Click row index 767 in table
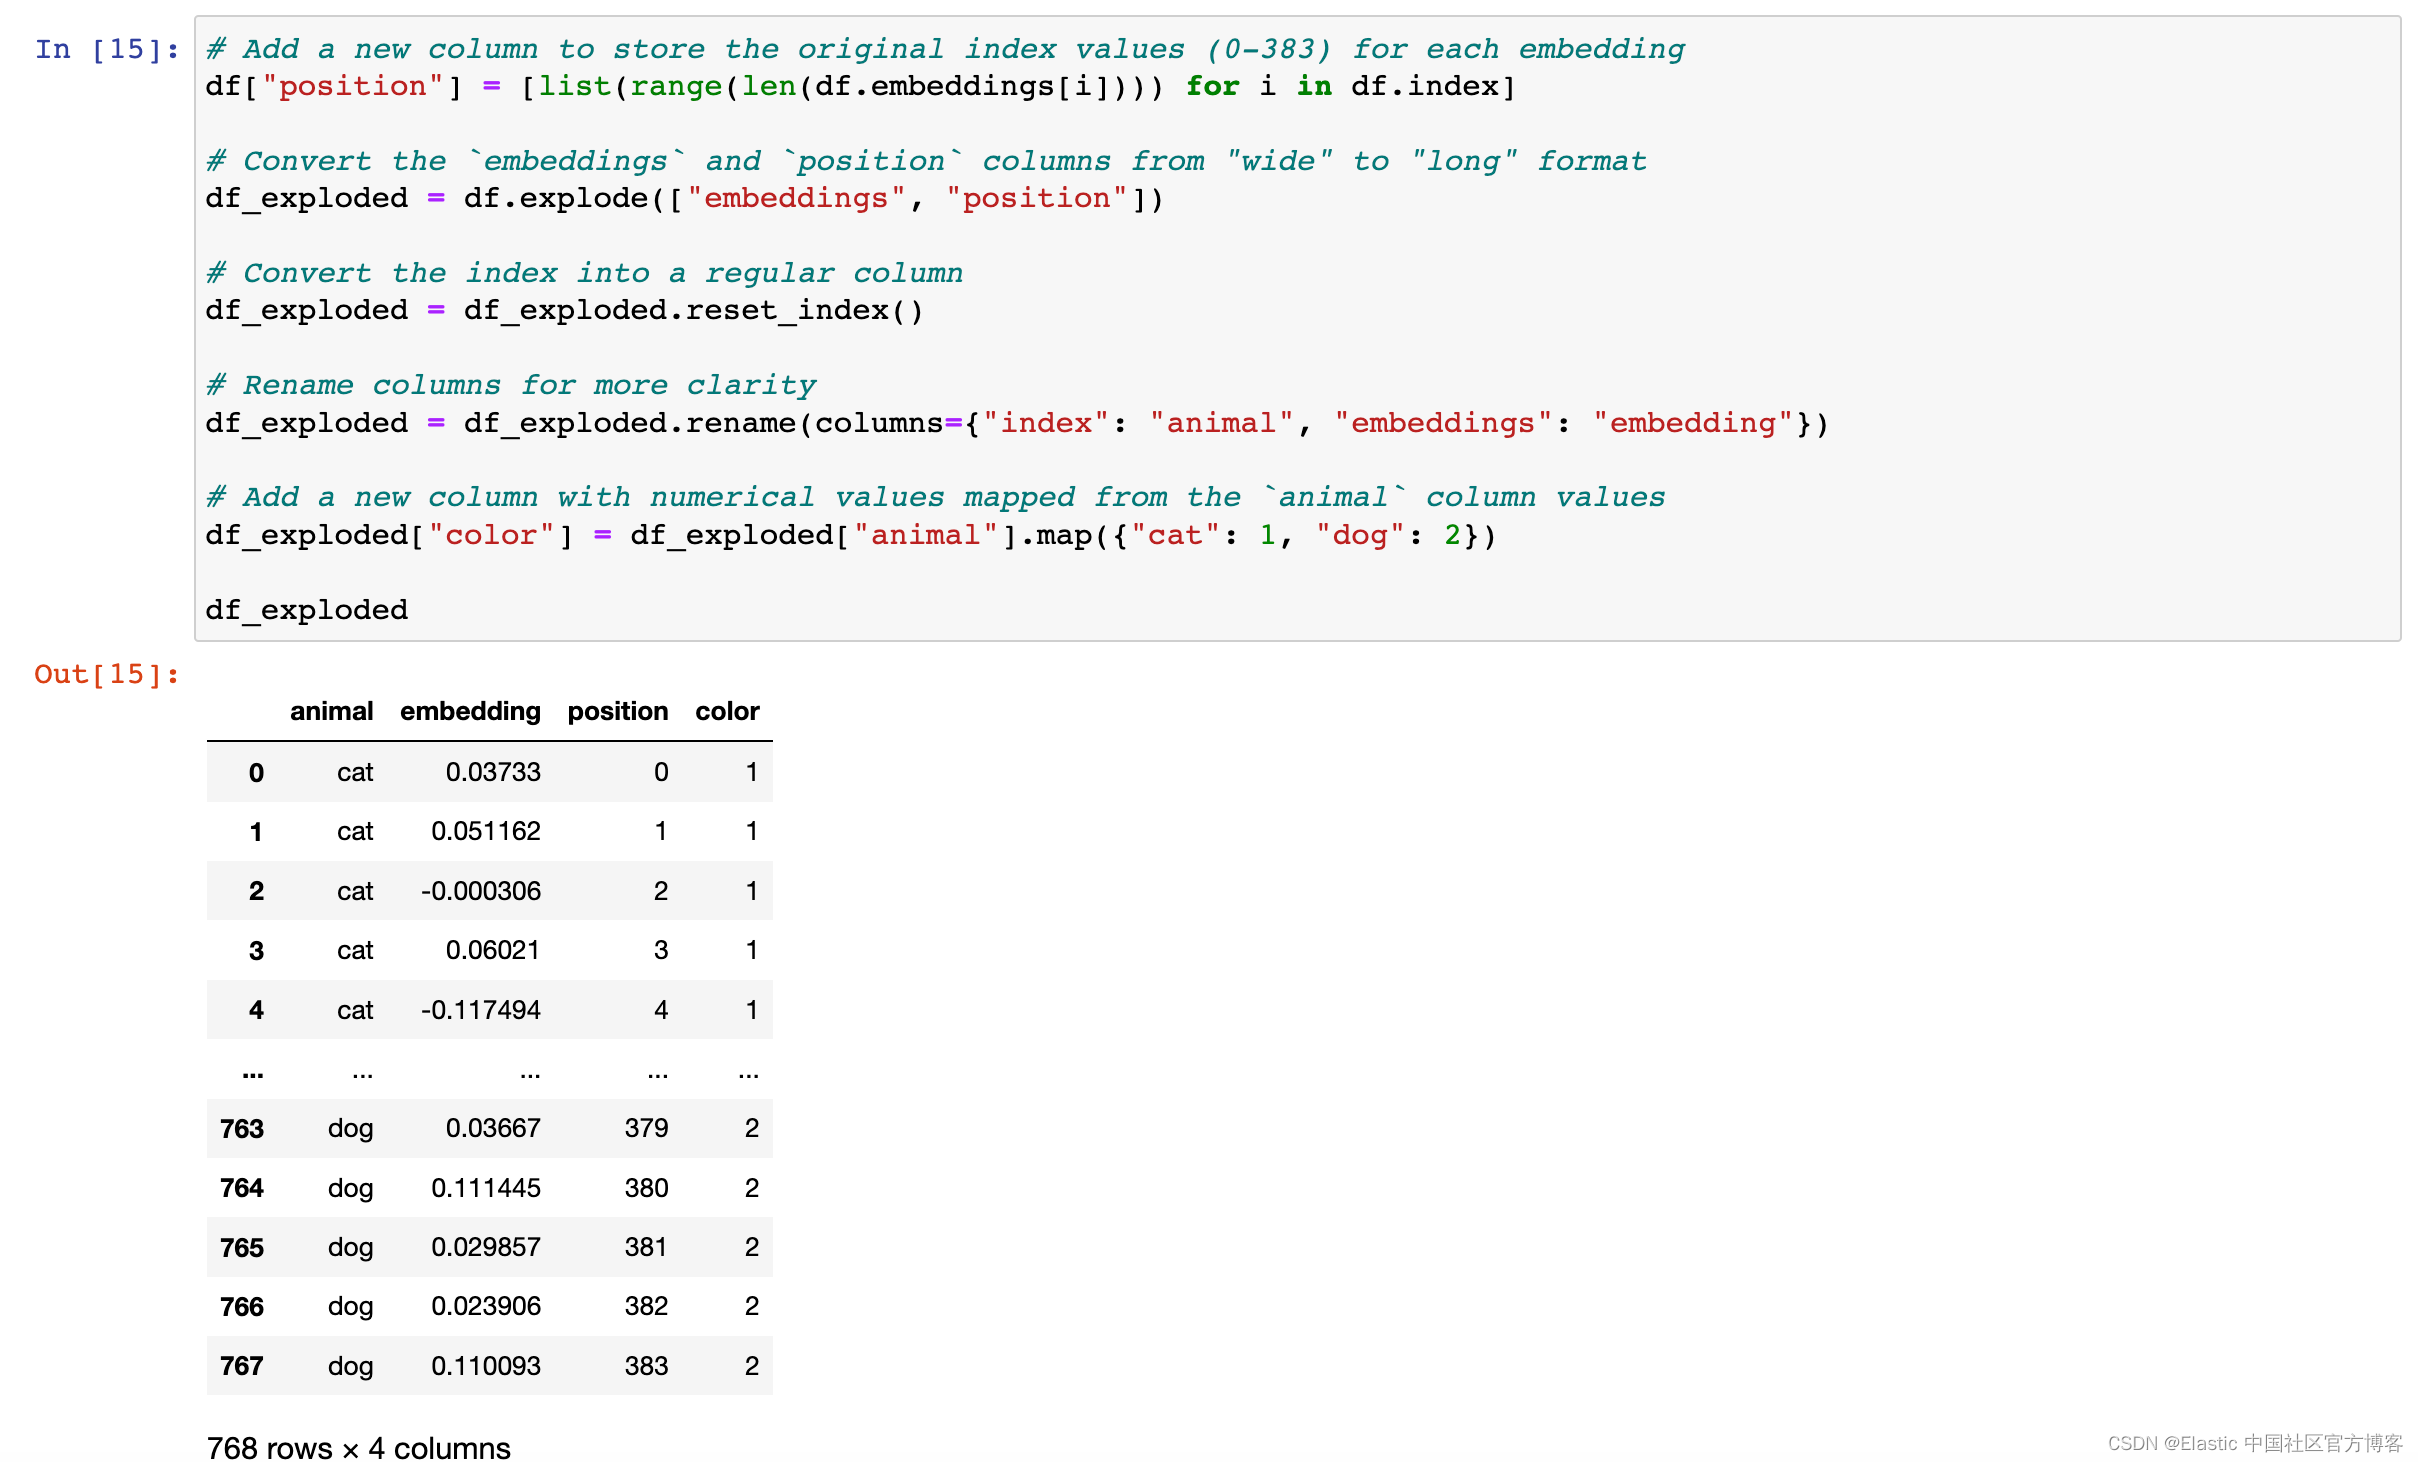The image size is (2418, 1462). [x=241, y=1366]
